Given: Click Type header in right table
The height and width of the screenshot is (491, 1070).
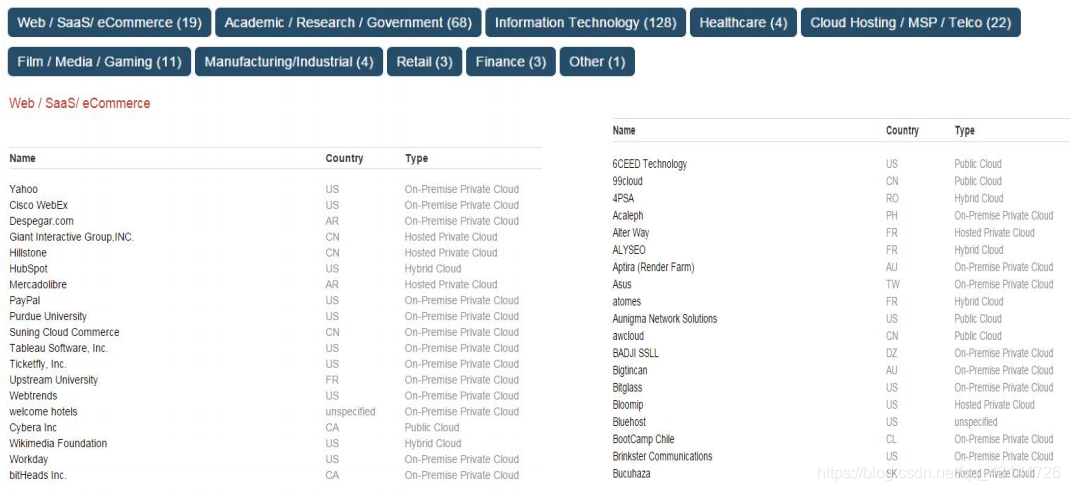Looking at the screenshot, I should tap(964, 130).
